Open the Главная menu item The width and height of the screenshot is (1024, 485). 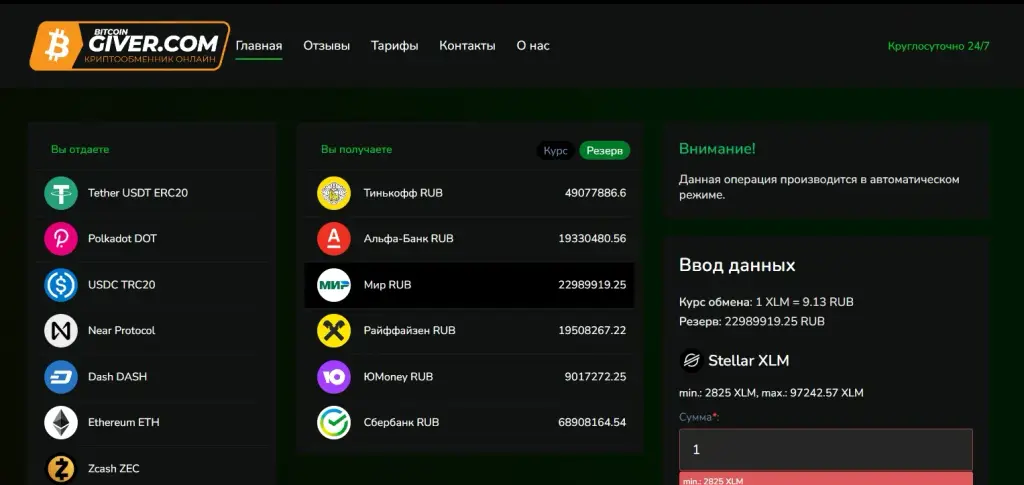(259, 46)
